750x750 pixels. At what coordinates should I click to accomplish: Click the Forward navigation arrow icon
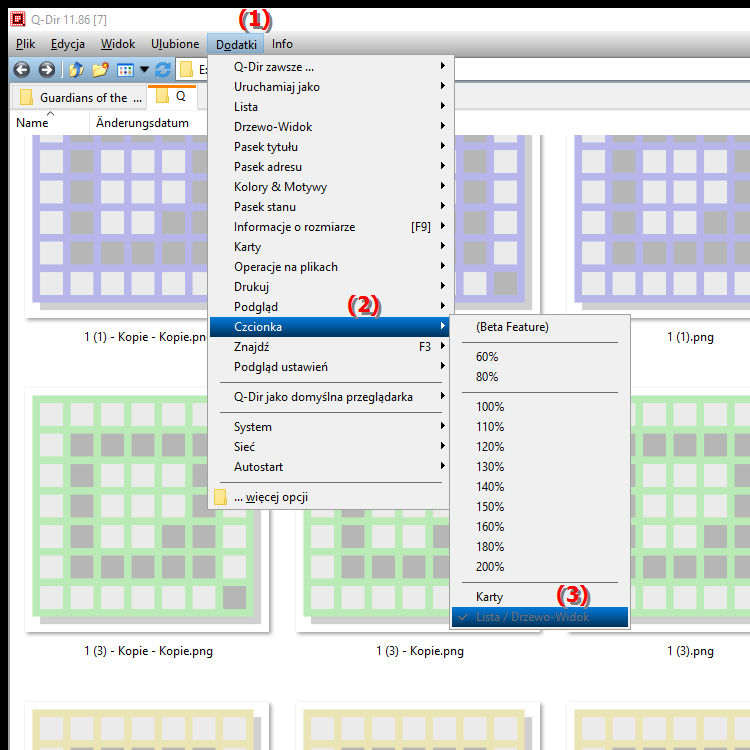tap(46, 70)
